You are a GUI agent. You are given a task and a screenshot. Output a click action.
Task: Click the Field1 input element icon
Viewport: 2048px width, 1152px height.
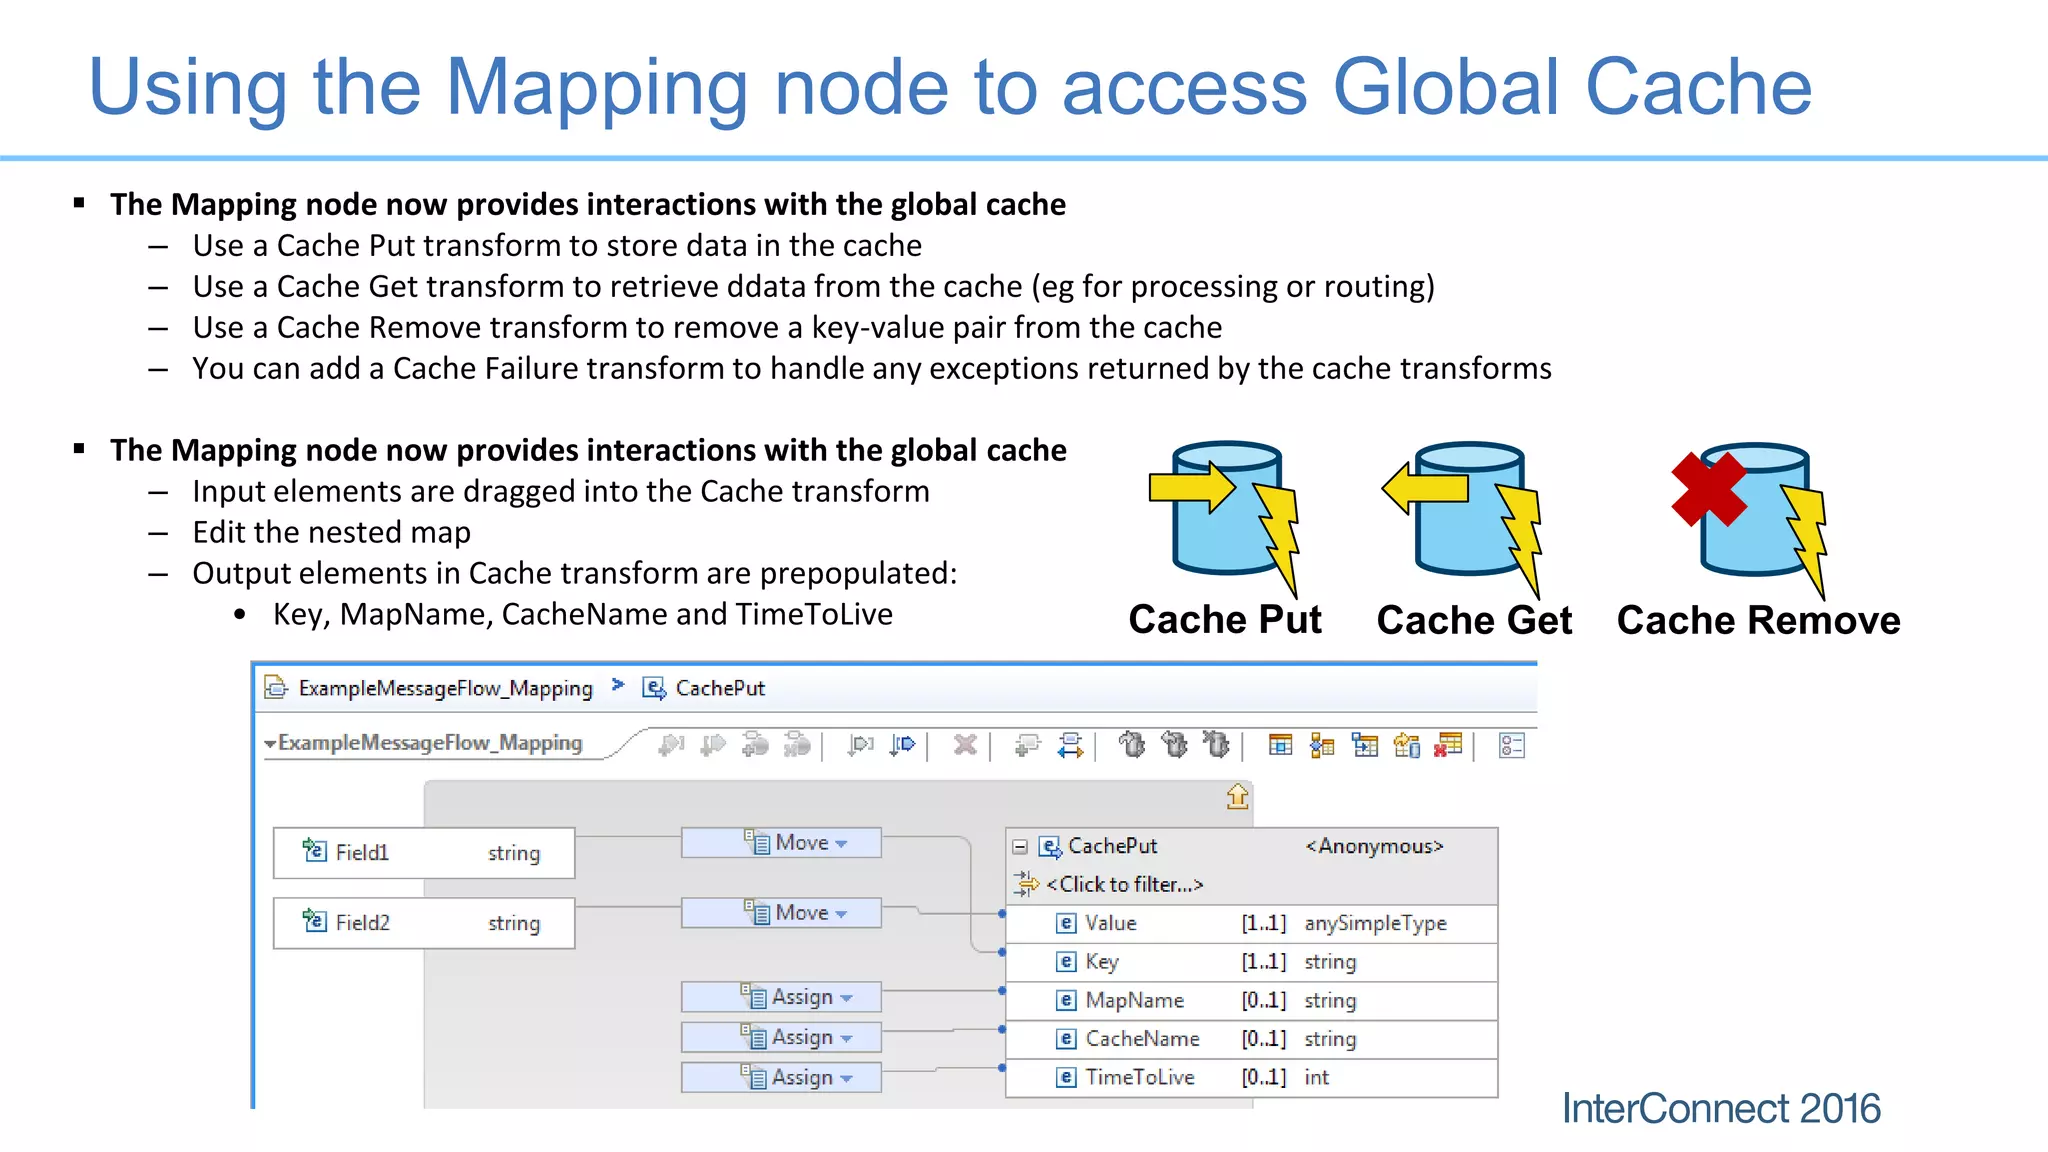point(314,851)
